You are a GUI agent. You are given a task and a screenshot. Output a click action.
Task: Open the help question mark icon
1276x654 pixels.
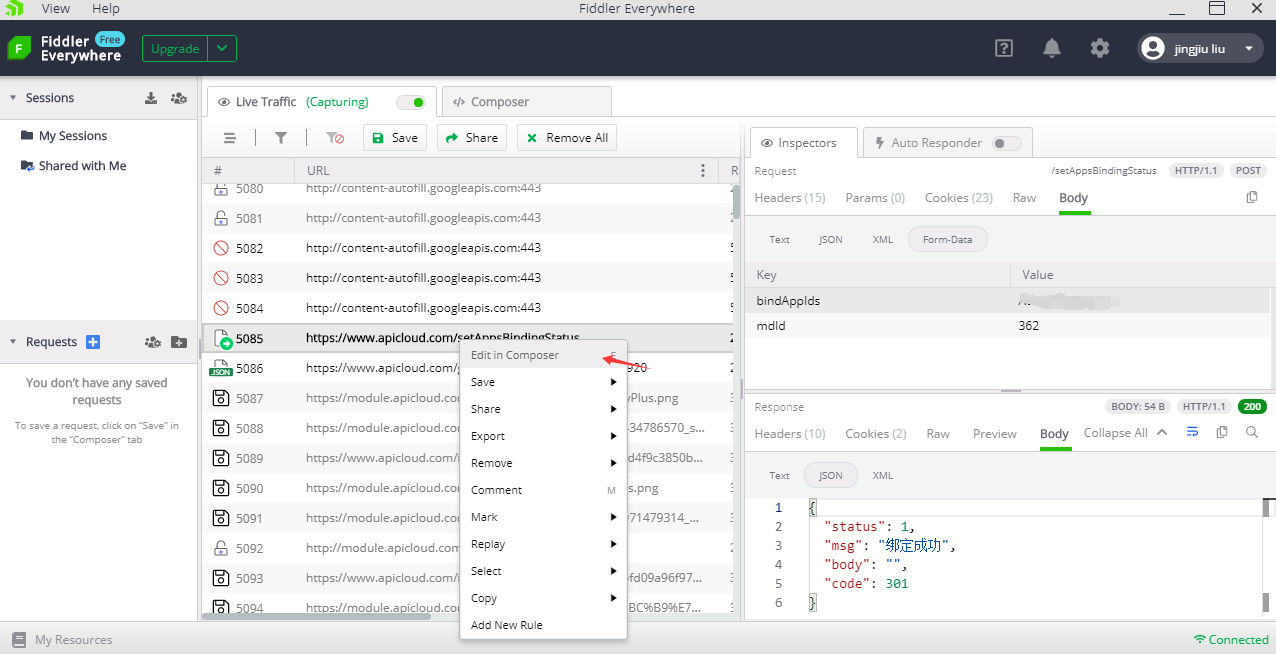pyautogui.click(x=1004, y=48)
